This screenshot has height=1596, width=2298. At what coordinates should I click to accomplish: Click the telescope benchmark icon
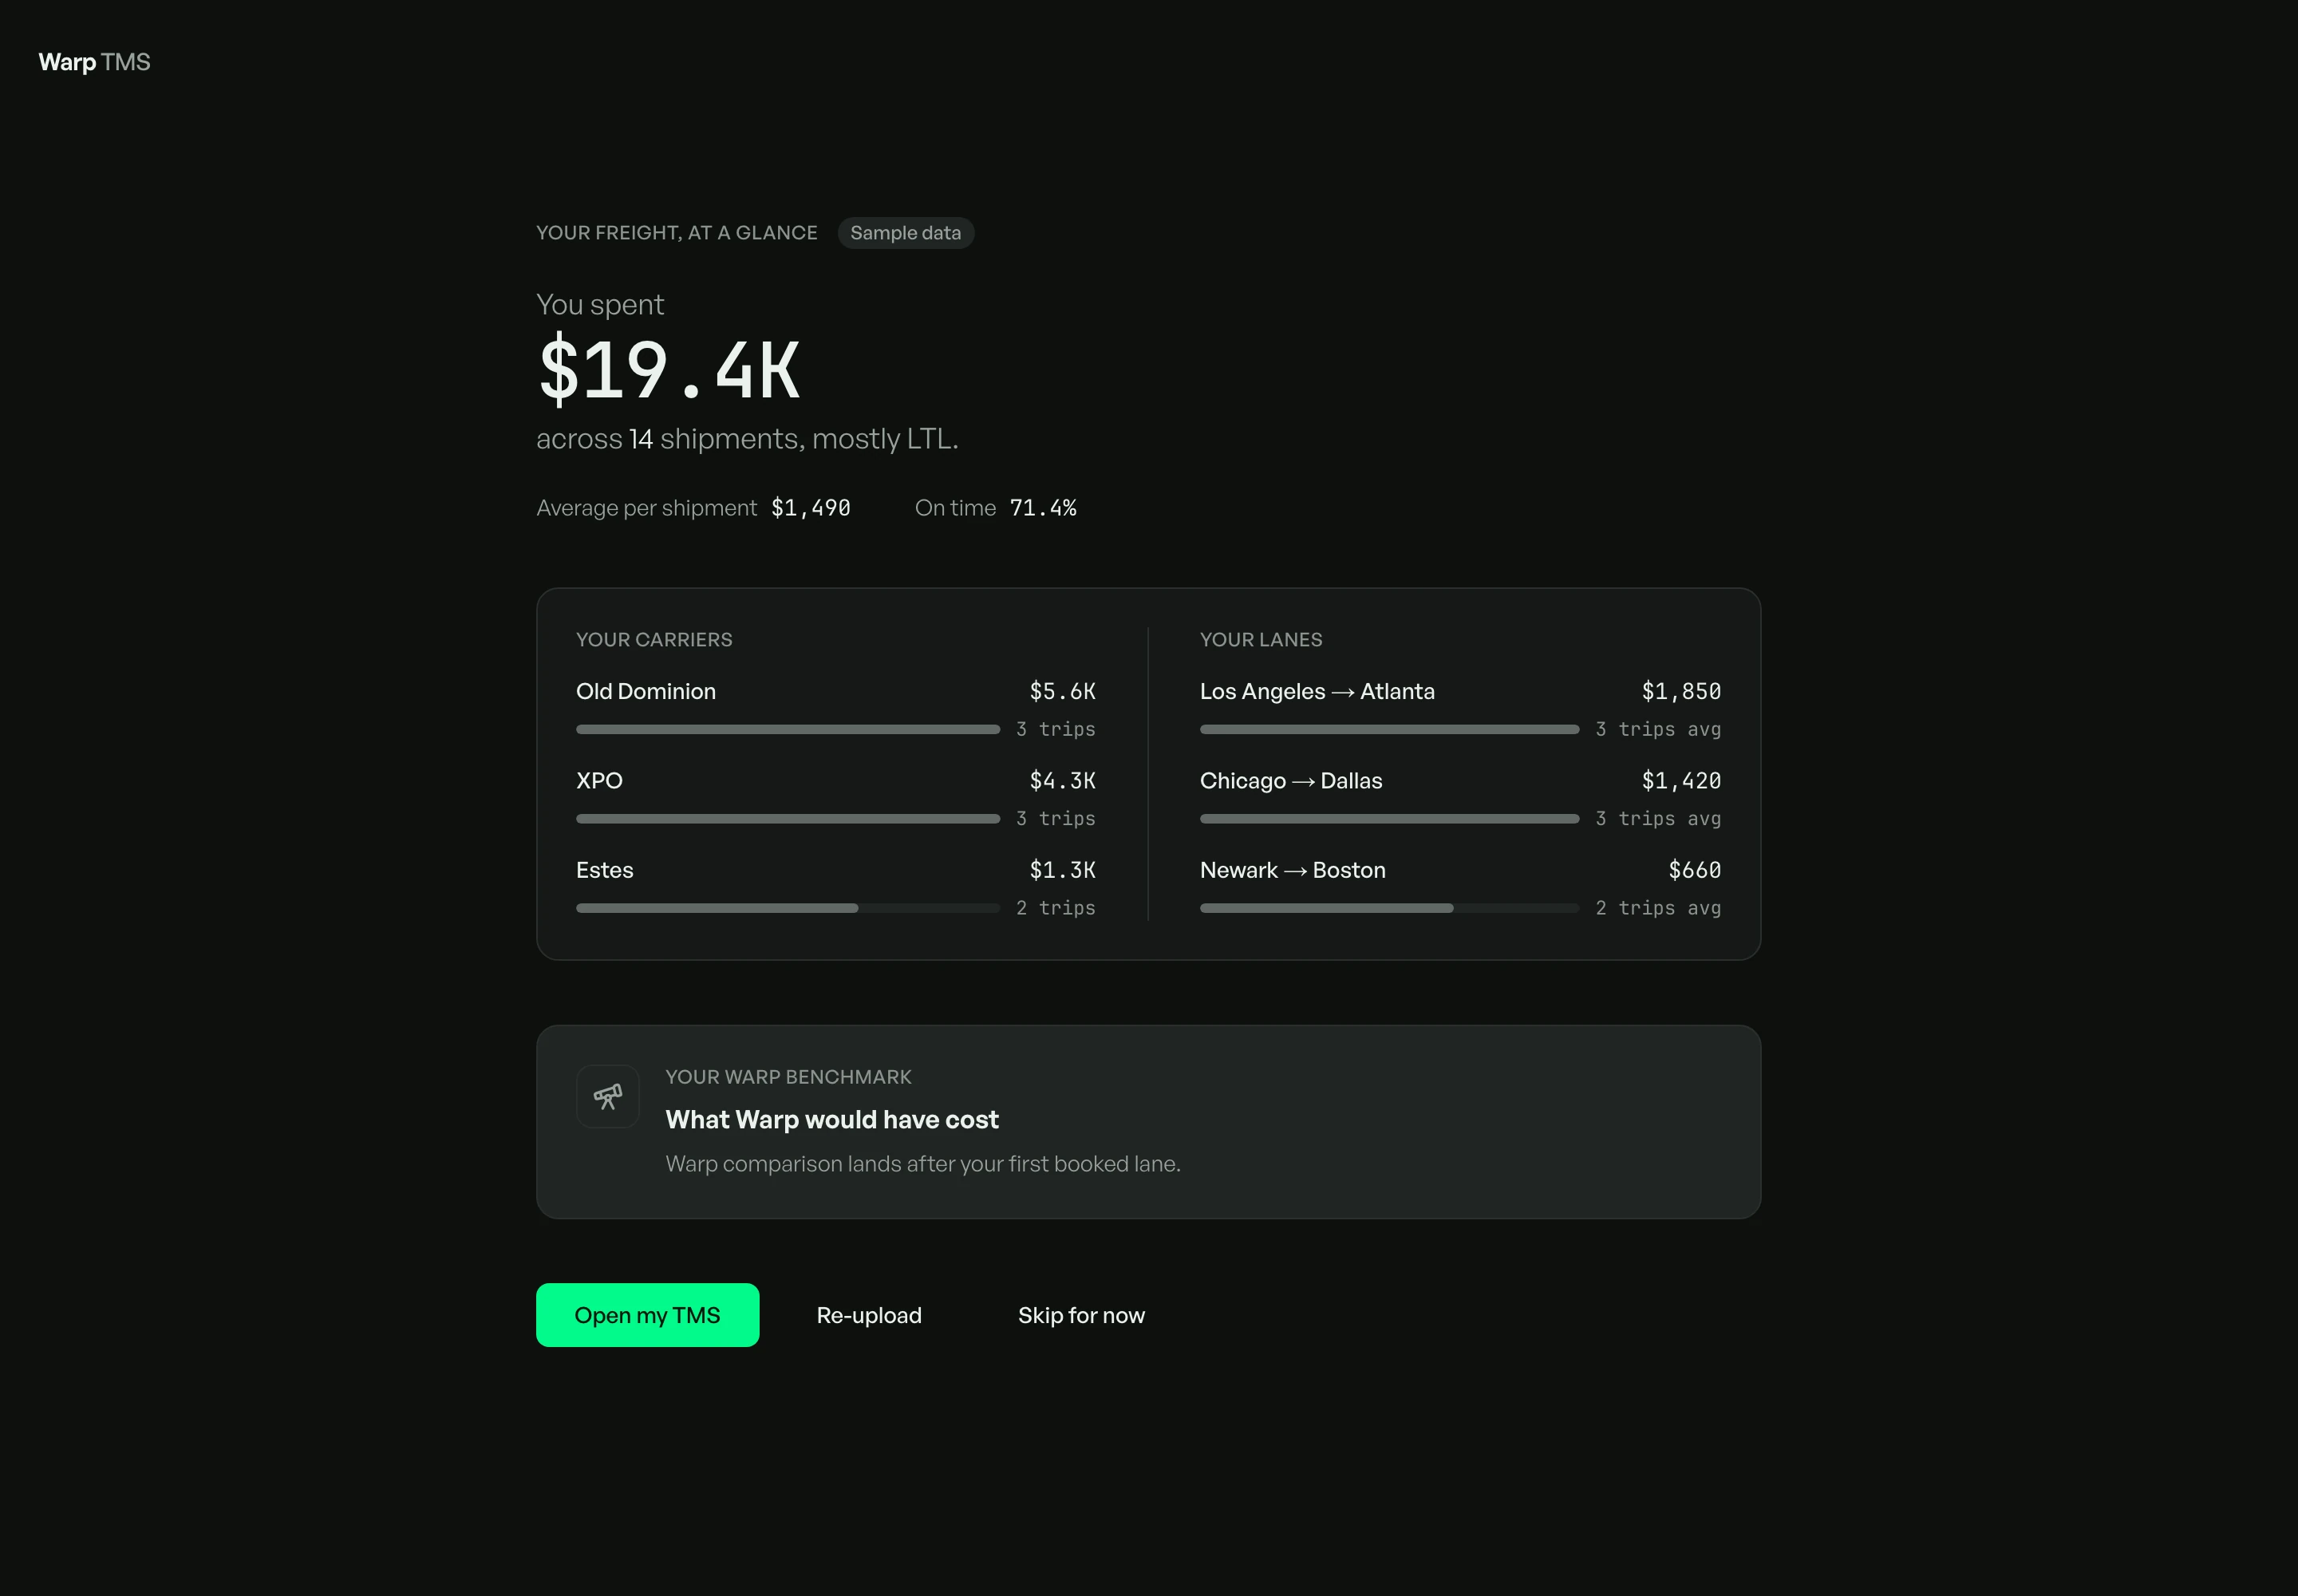tap(607, 1096)
